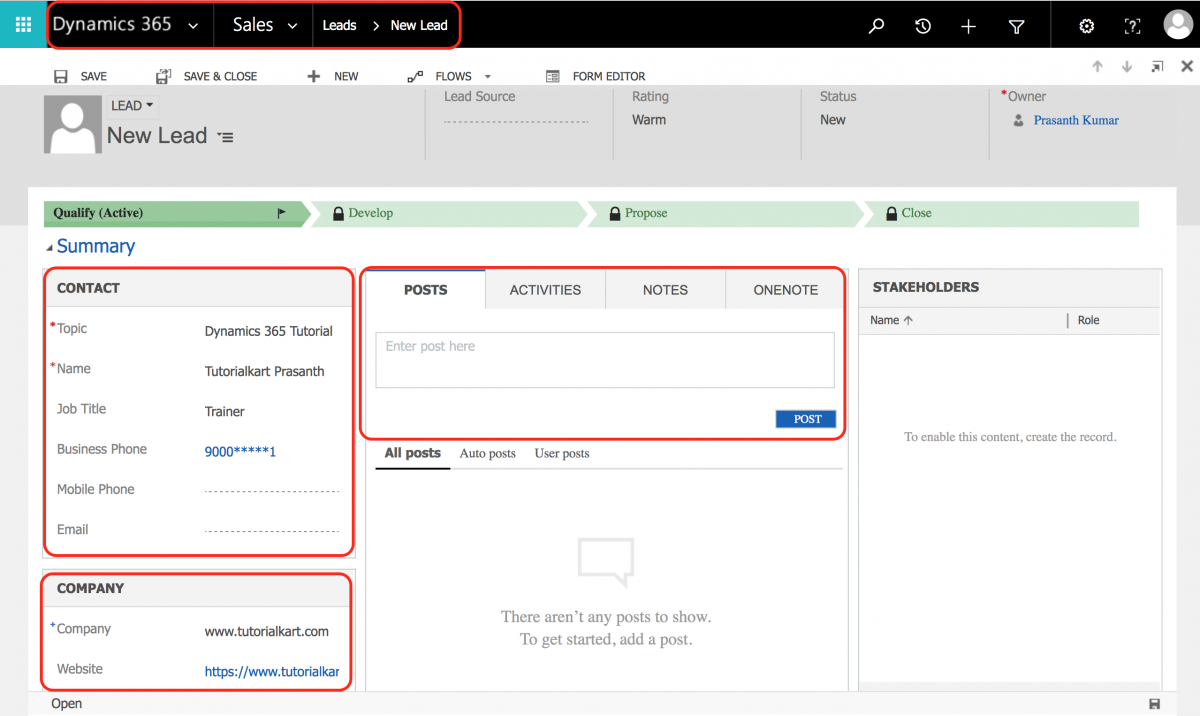The image size is (1200, 716).
Task: Click the quick create plus icon
Action: coord(968,26)
